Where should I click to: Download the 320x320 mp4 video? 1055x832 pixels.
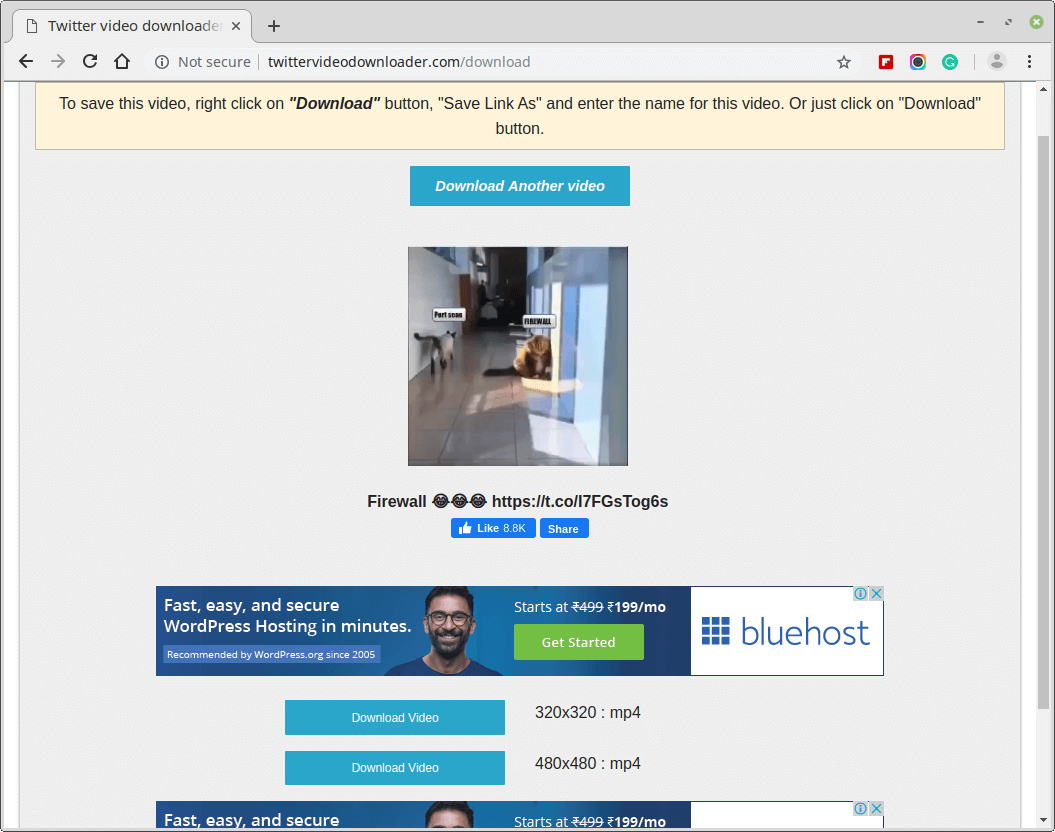coord(394,717)
